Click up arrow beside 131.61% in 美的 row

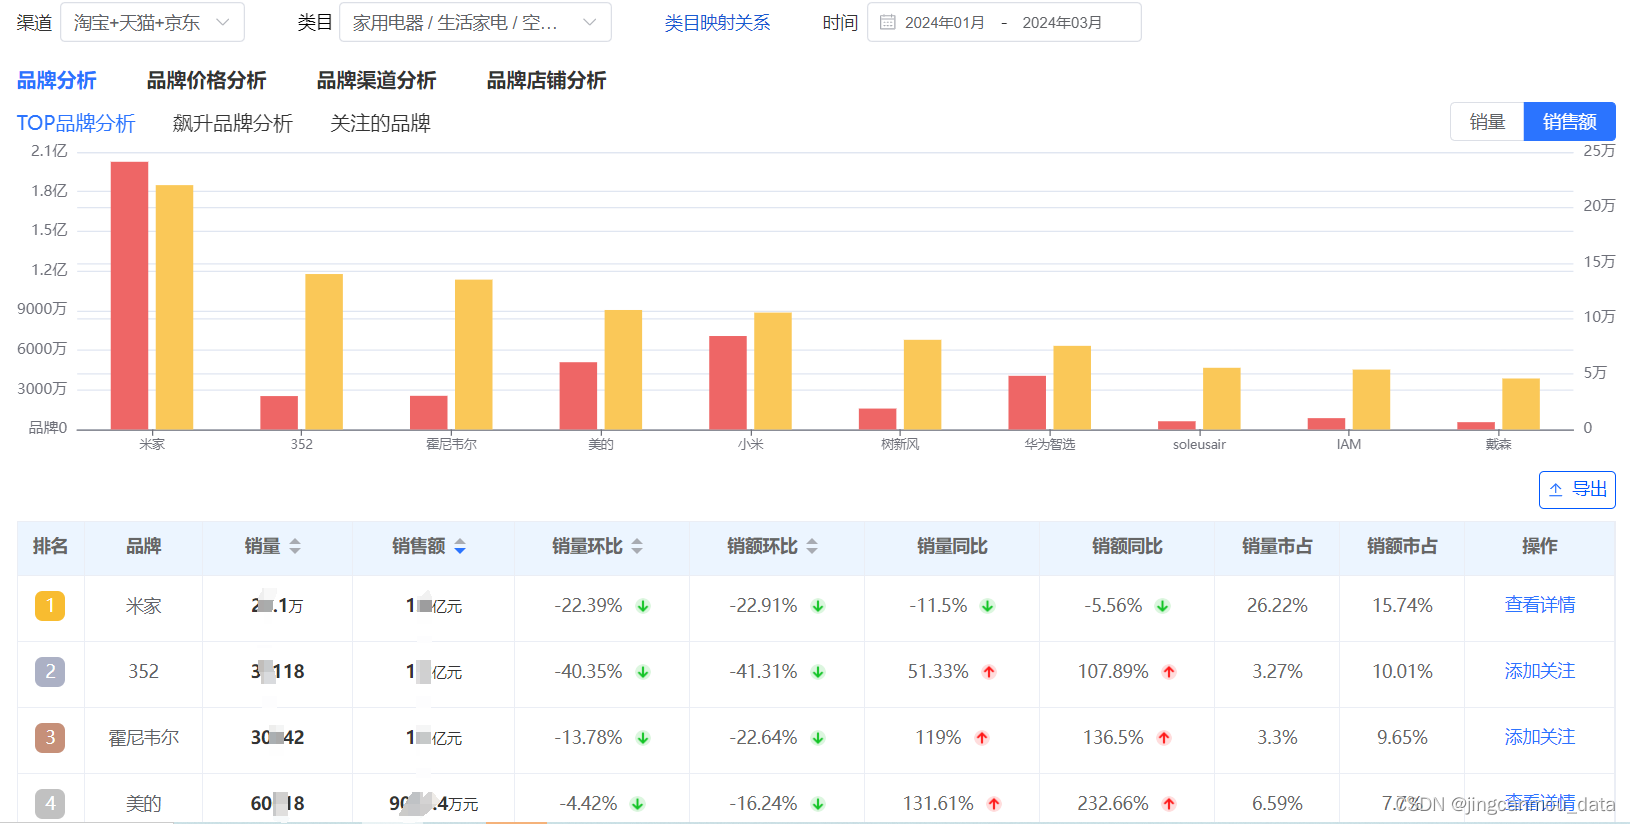click(x=994, y=803)
